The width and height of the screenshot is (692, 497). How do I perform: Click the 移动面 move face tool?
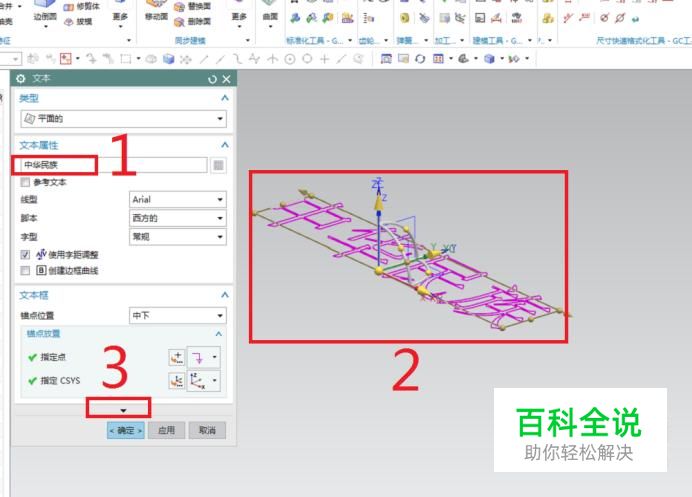click(x=156, y=11)
